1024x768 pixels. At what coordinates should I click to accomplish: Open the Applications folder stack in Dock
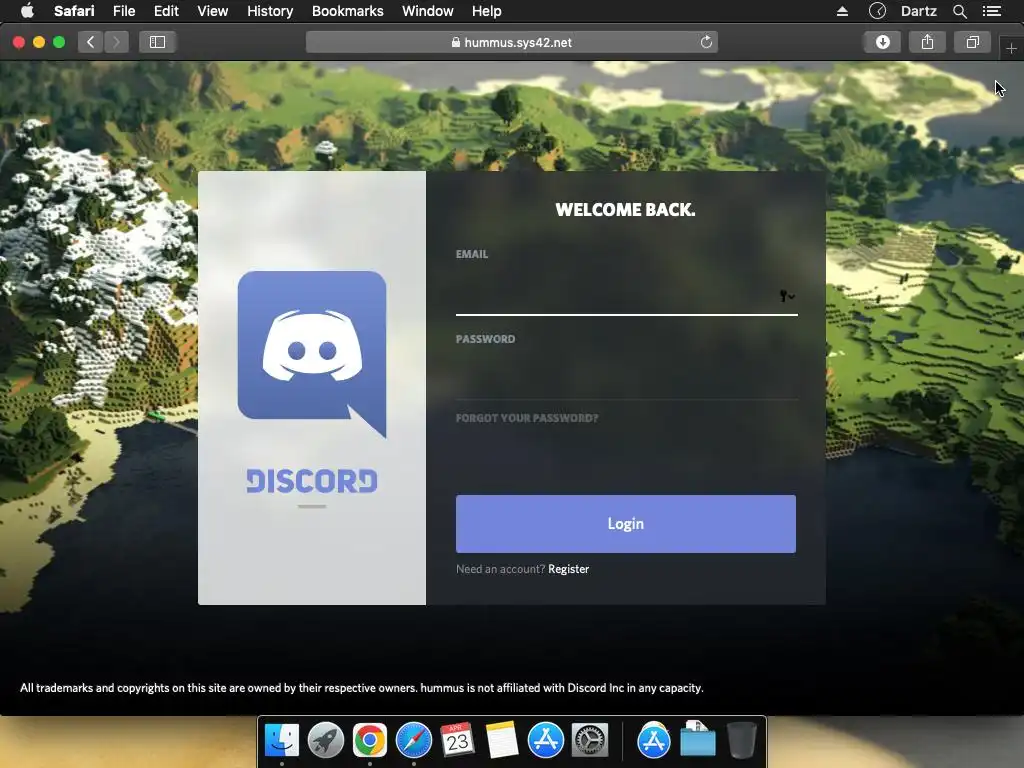pyautogui.click(x=654, y=741)
